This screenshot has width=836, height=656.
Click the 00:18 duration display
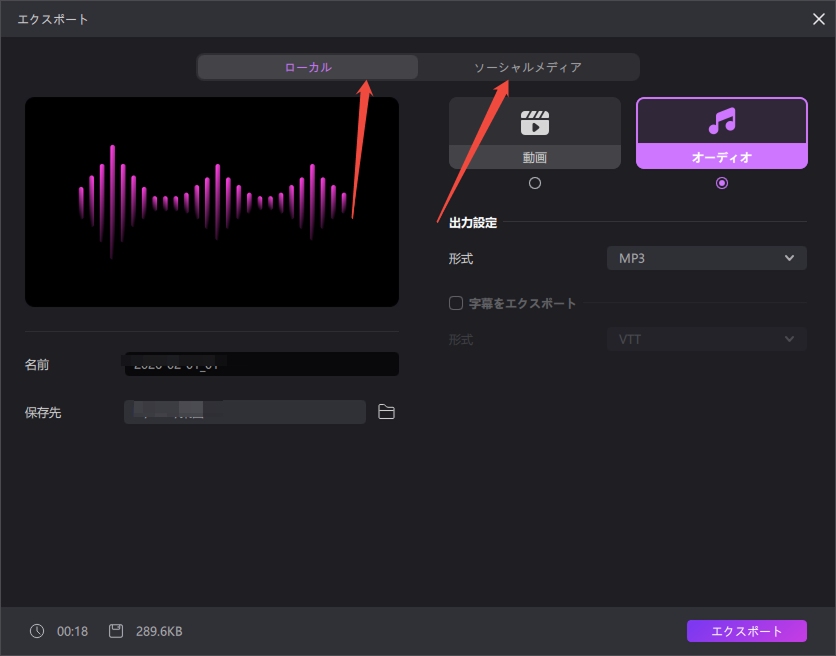[70, 631]
